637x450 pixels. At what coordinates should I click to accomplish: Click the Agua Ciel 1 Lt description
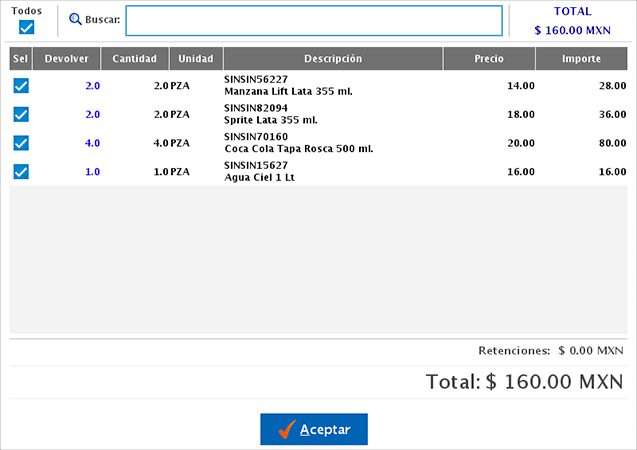[x=260, y=177]
